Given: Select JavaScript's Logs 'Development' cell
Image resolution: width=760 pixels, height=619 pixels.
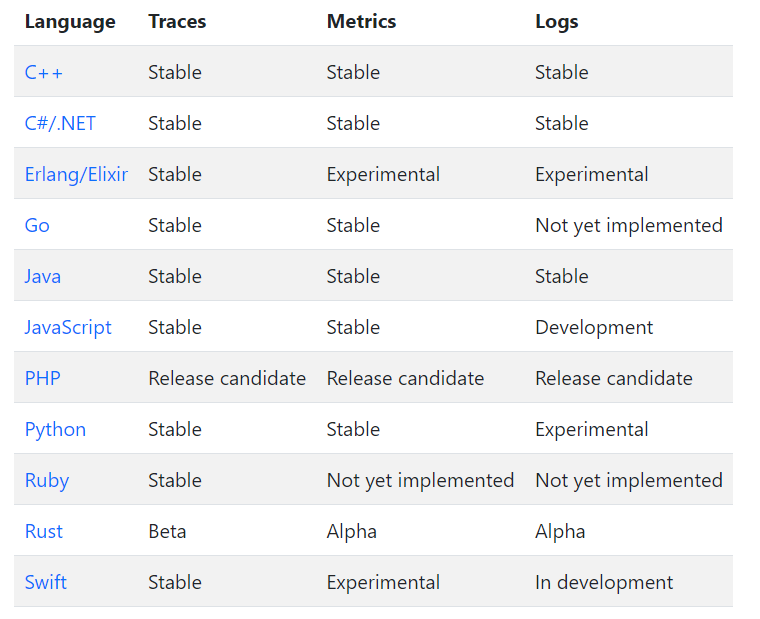Looking at the screenshot, I should point(594,327).
